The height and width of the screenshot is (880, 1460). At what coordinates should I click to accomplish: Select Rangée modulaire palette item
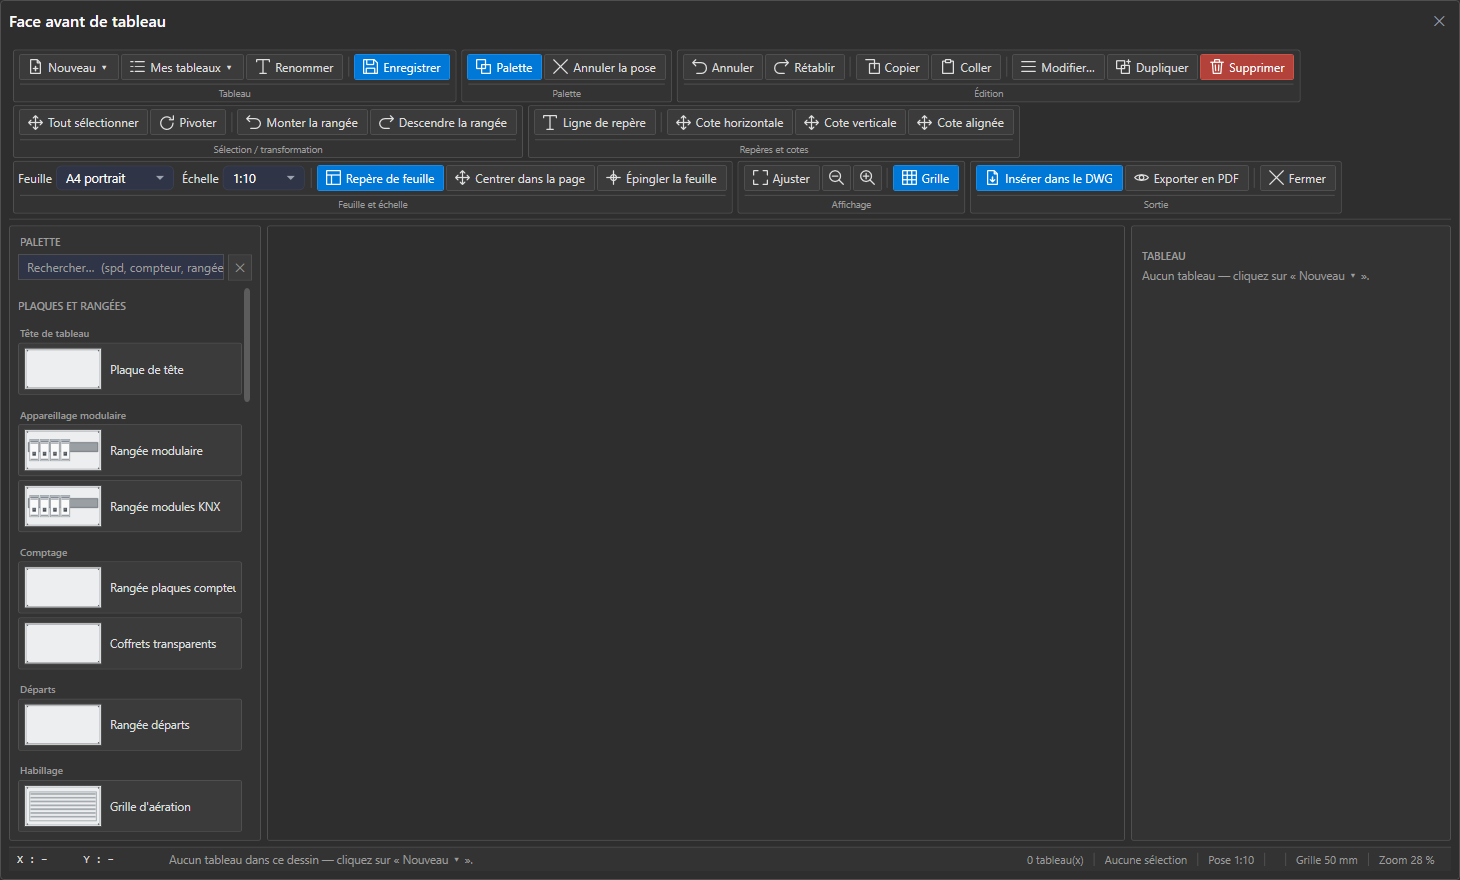point(130,450)
